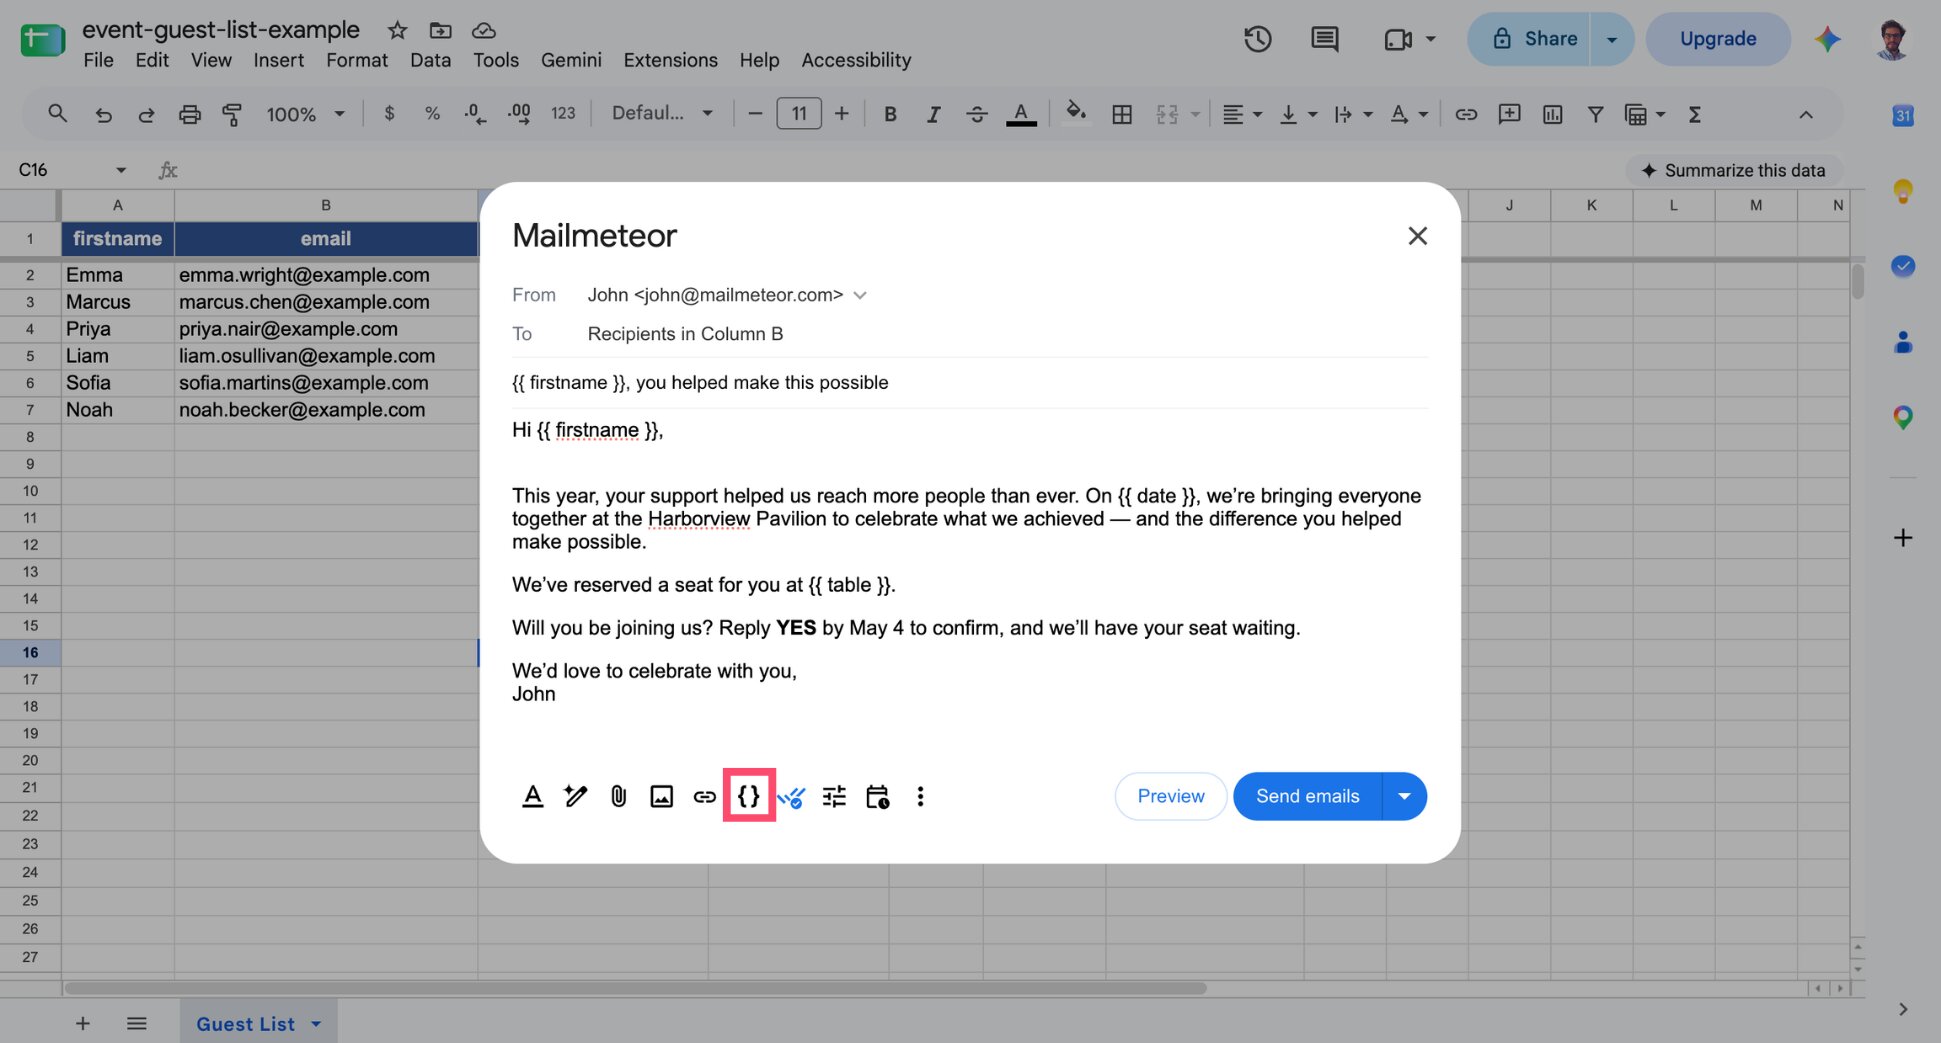The width and height of the screenshot is (1941, 1043).
Task: Toggle email tracking double-check icon
Action: pyautogui.click(x=791, y=797)
